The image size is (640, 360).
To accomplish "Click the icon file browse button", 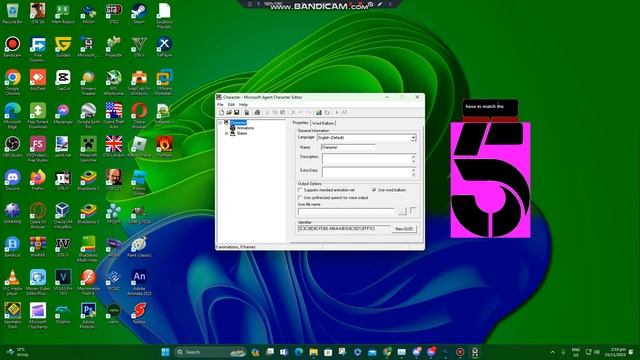I will pyautogui.click(x=402, y=211).
